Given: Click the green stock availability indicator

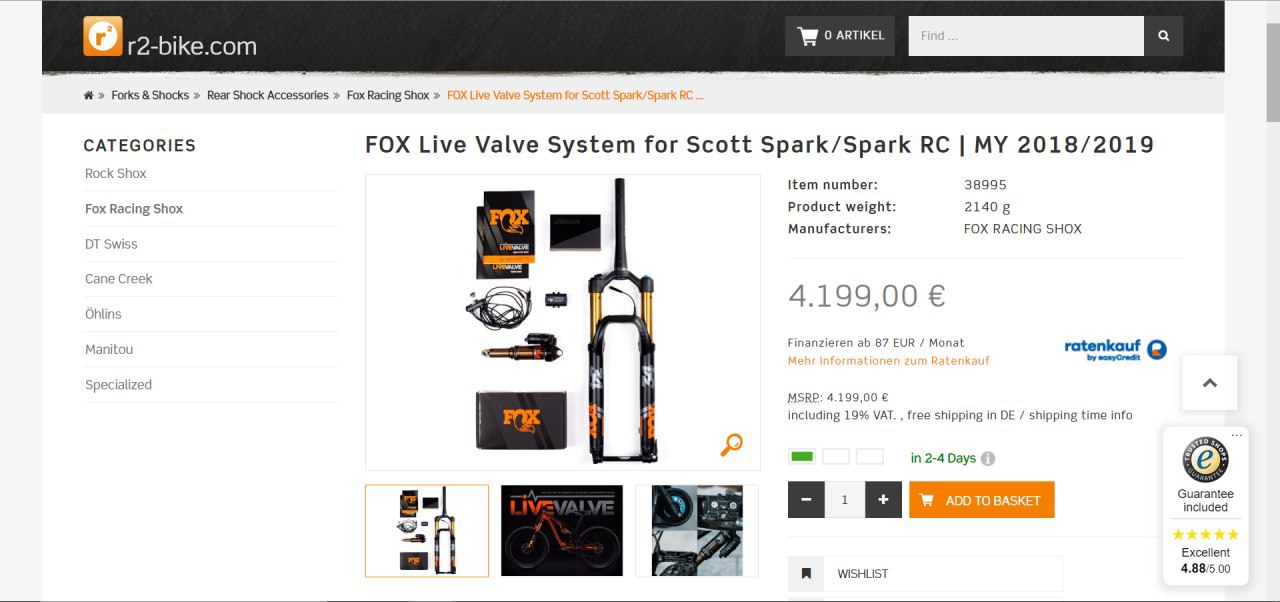Looking at the screenshot, I should pyautogui.click(x=802, y=457).
